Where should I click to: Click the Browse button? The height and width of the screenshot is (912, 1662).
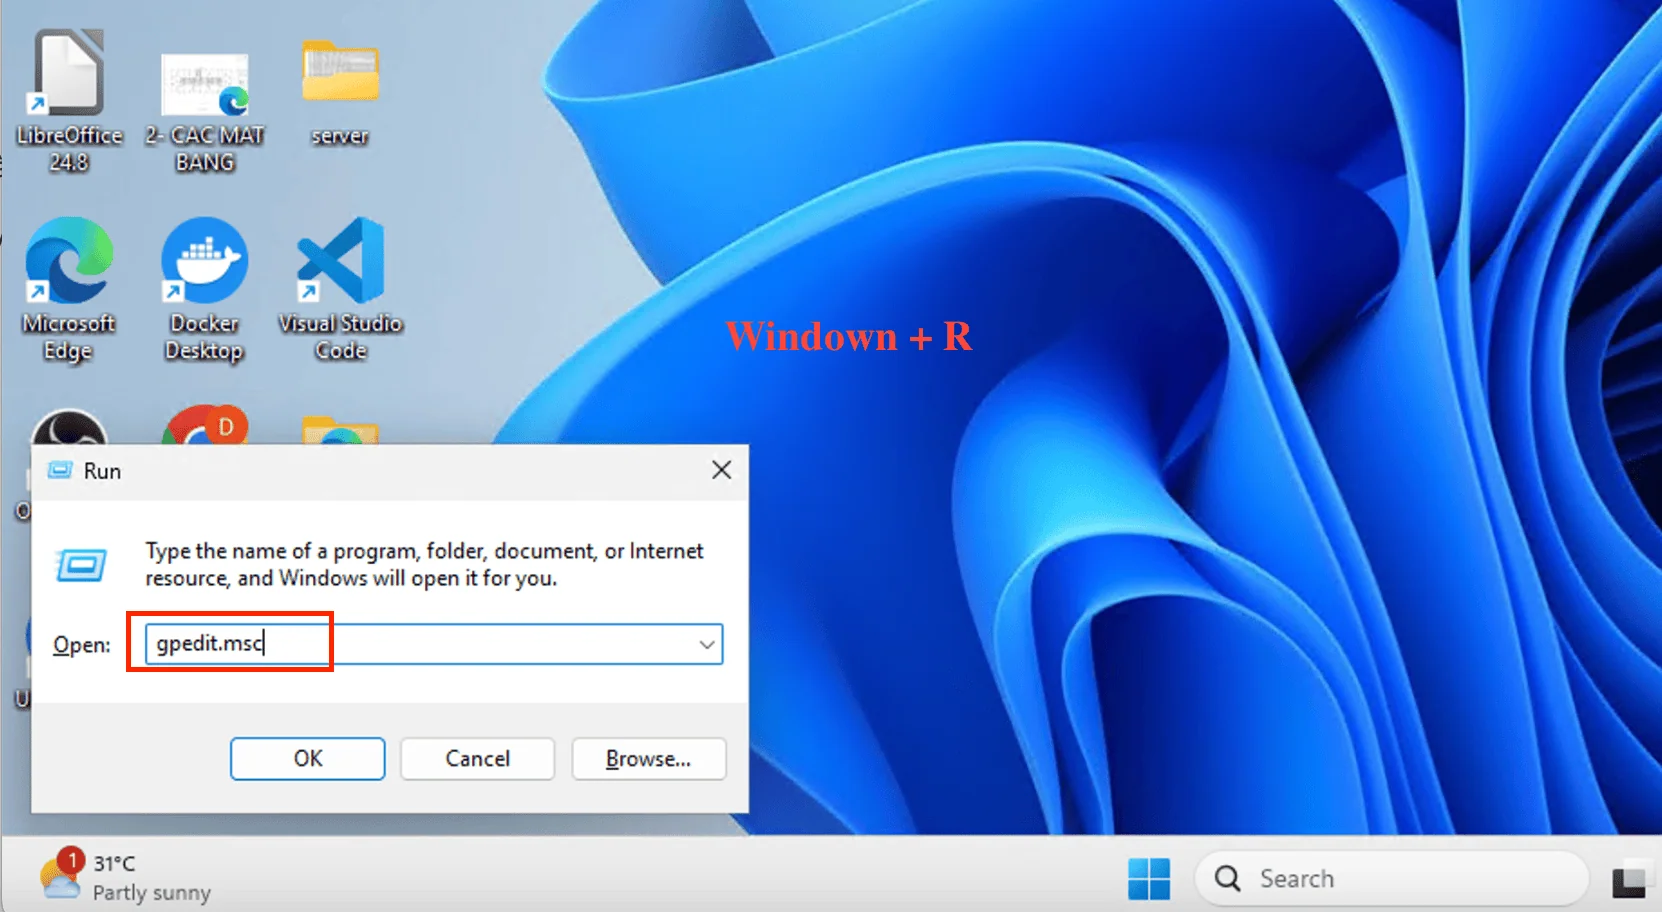pyautogui.click(x=648, y=758)
